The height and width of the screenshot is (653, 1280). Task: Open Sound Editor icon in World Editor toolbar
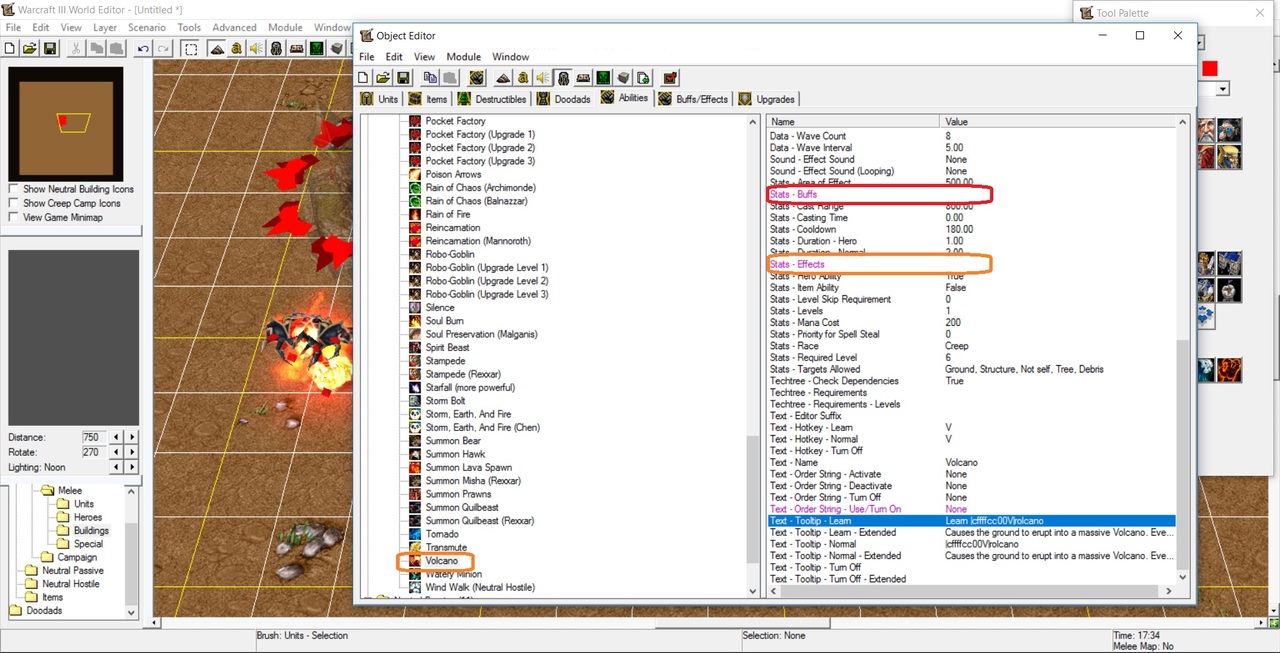click(256, 48)
